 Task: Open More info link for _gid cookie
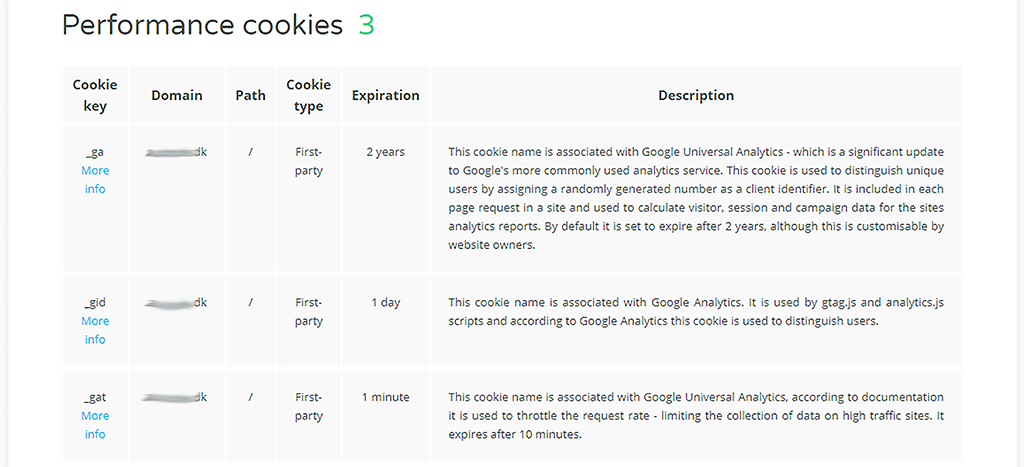point(95,330)
